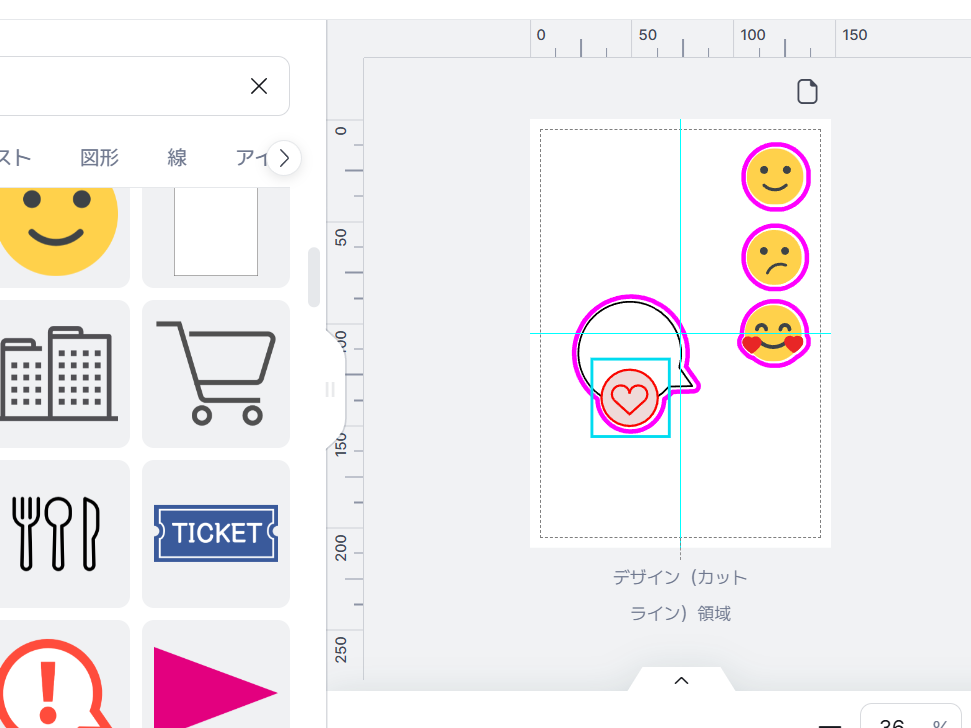
Task: Select the confused face emoji on canvas
Action: click(x=775, y=258)
